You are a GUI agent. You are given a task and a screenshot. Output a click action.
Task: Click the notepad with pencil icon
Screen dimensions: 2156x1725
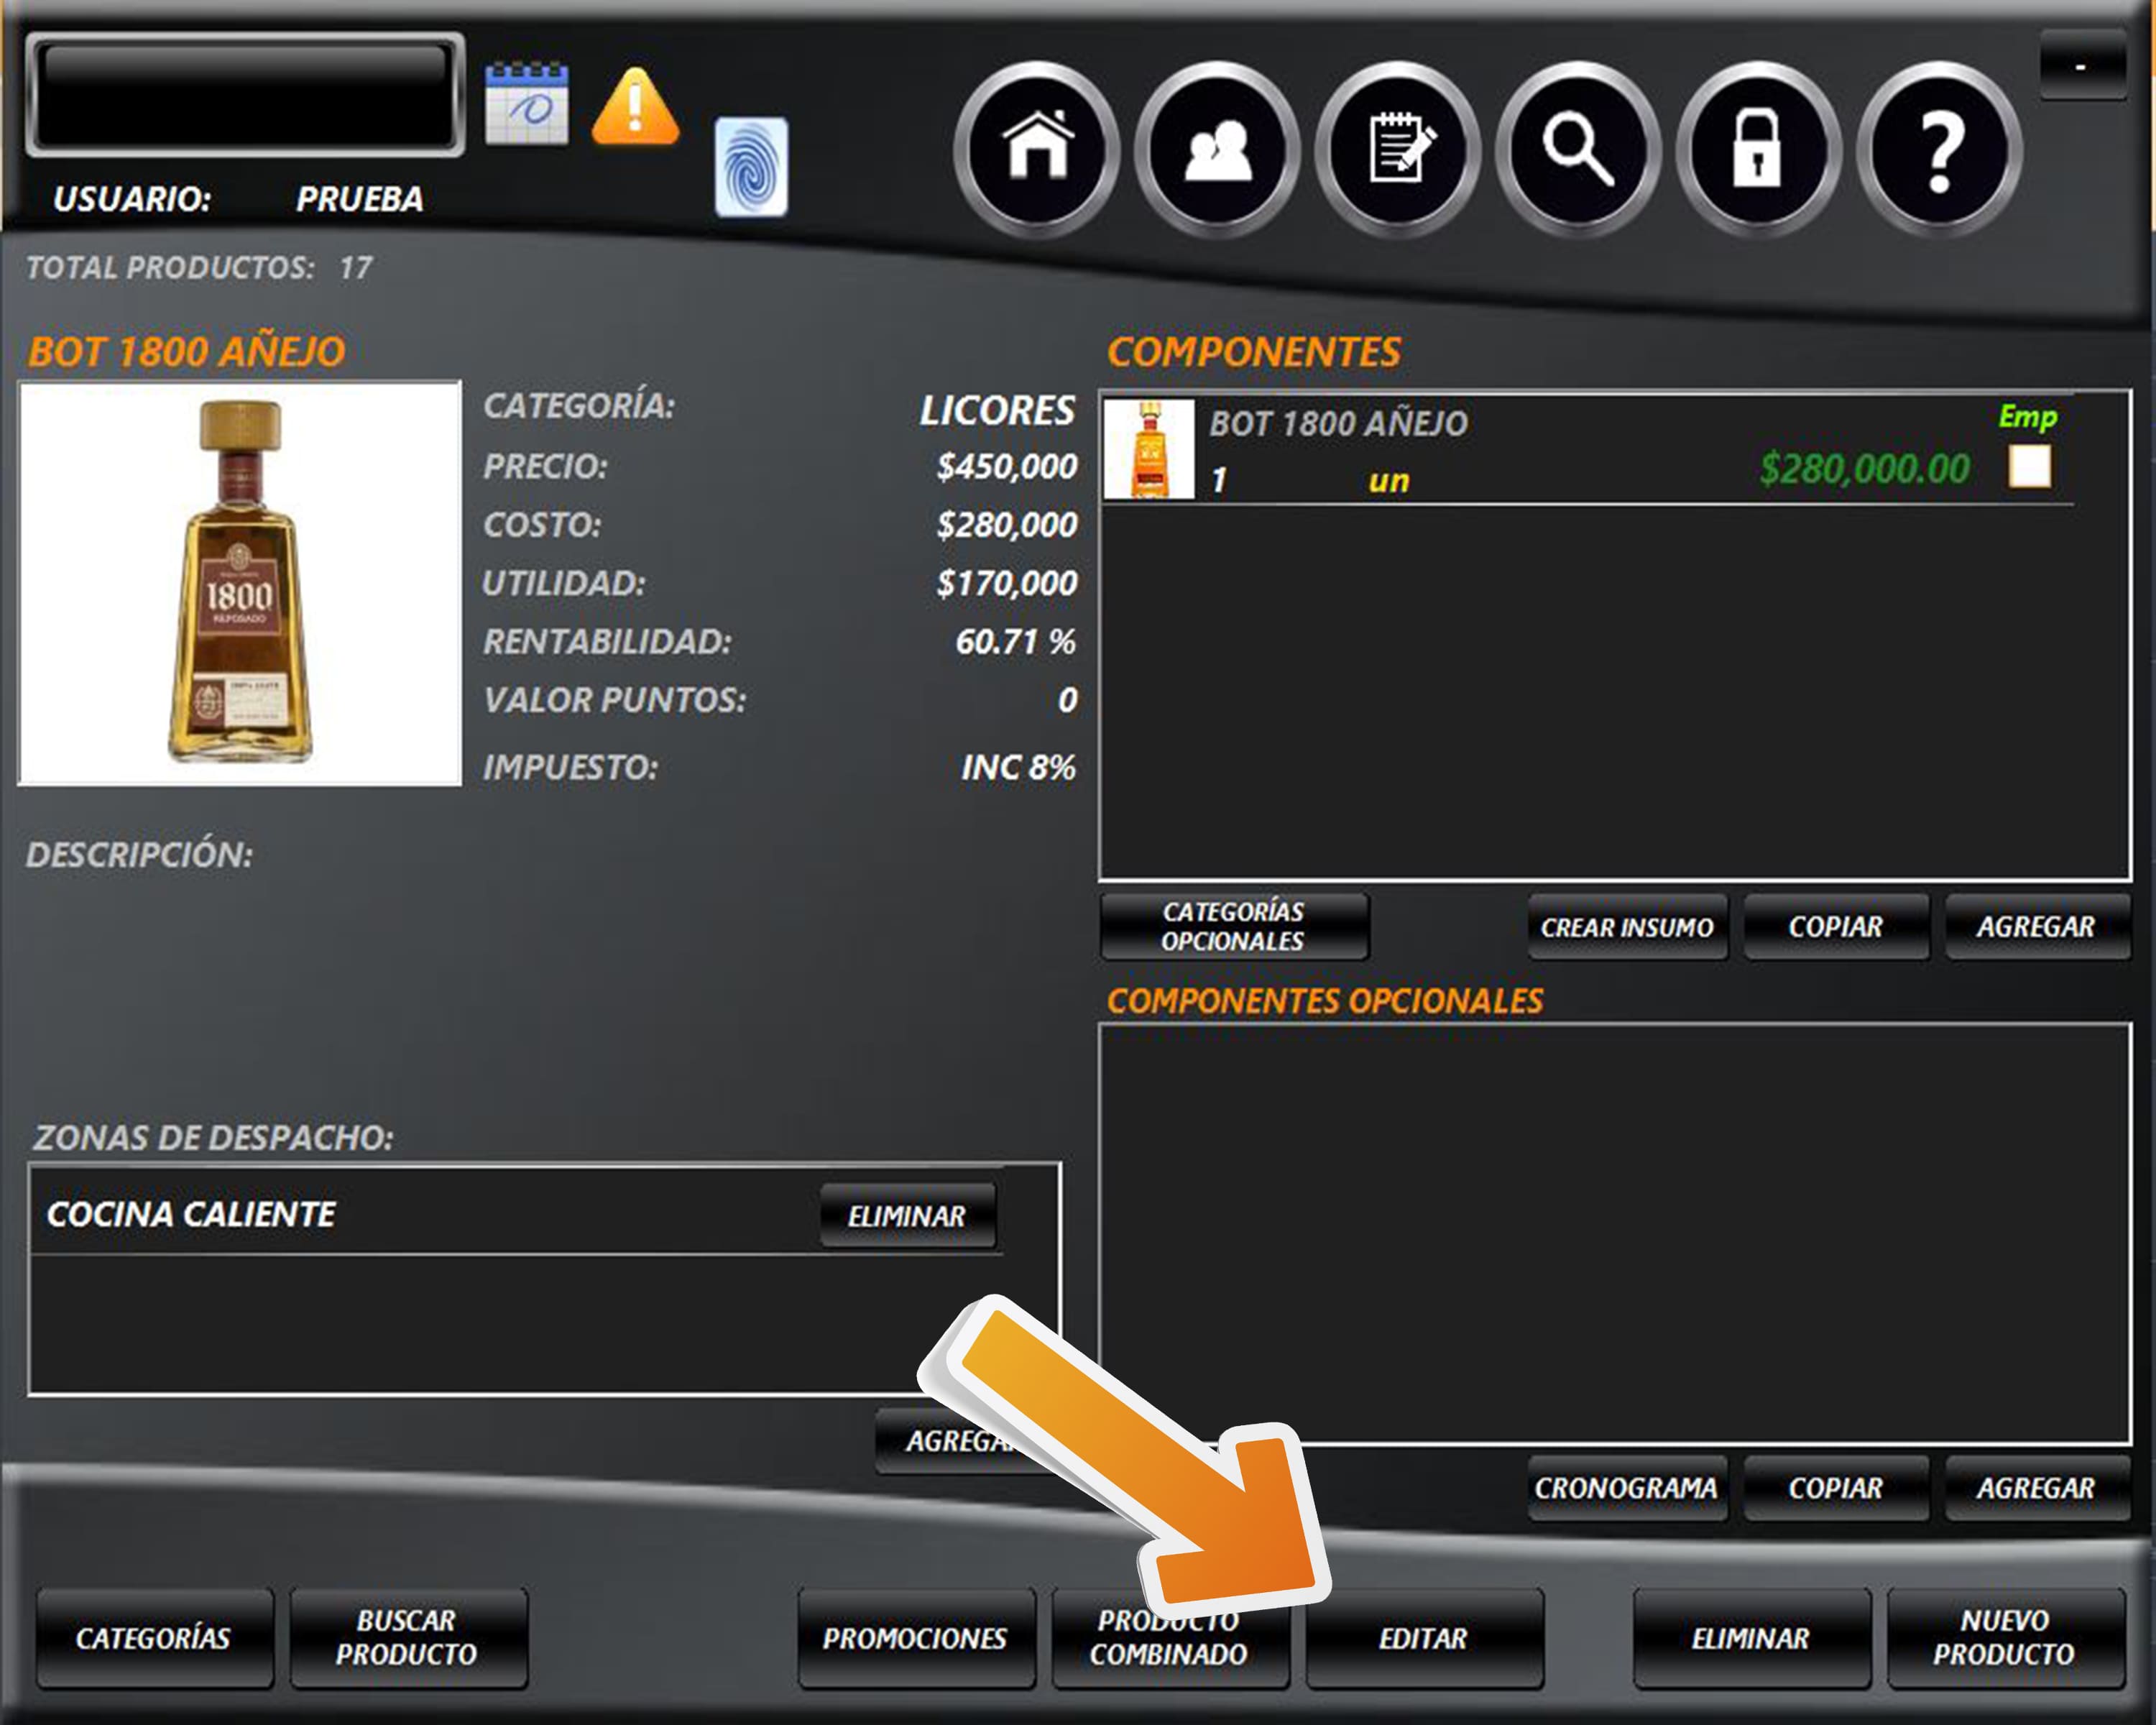coord(1398,150)
